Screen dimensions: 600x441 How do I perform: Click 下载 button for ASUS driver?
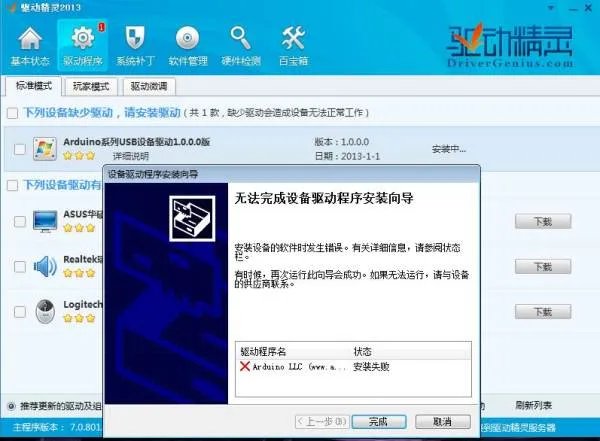543,221
